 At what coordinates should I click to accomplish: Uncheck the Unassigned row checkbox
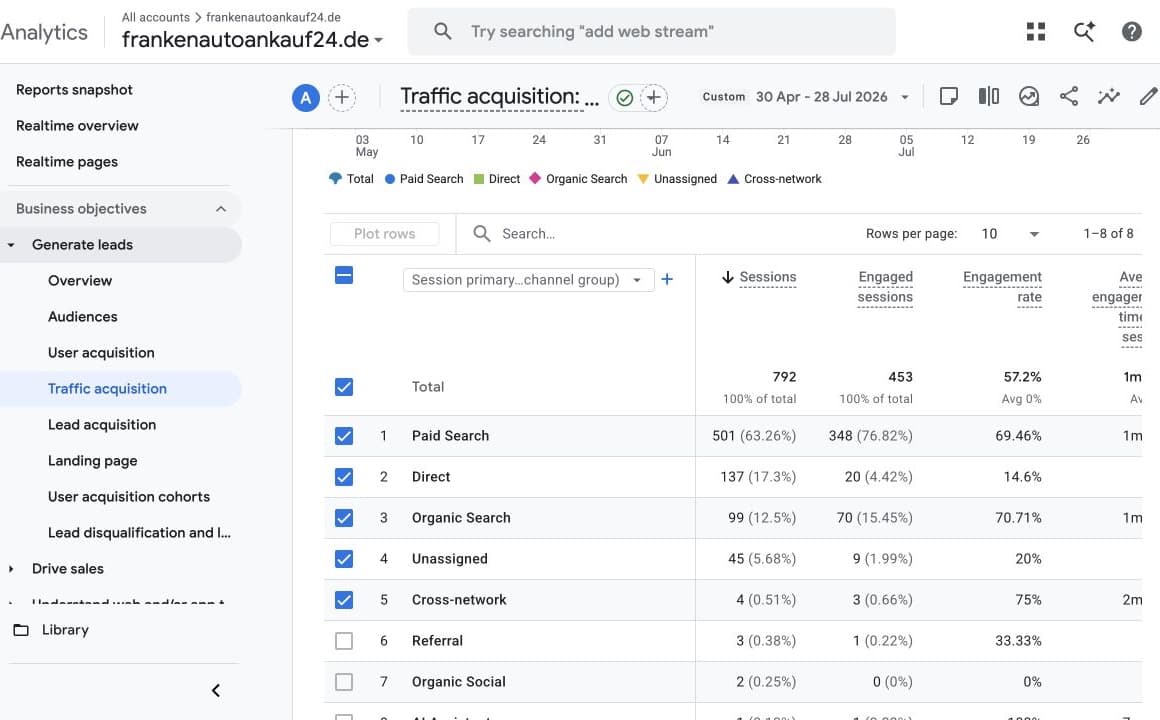point(344,559)
